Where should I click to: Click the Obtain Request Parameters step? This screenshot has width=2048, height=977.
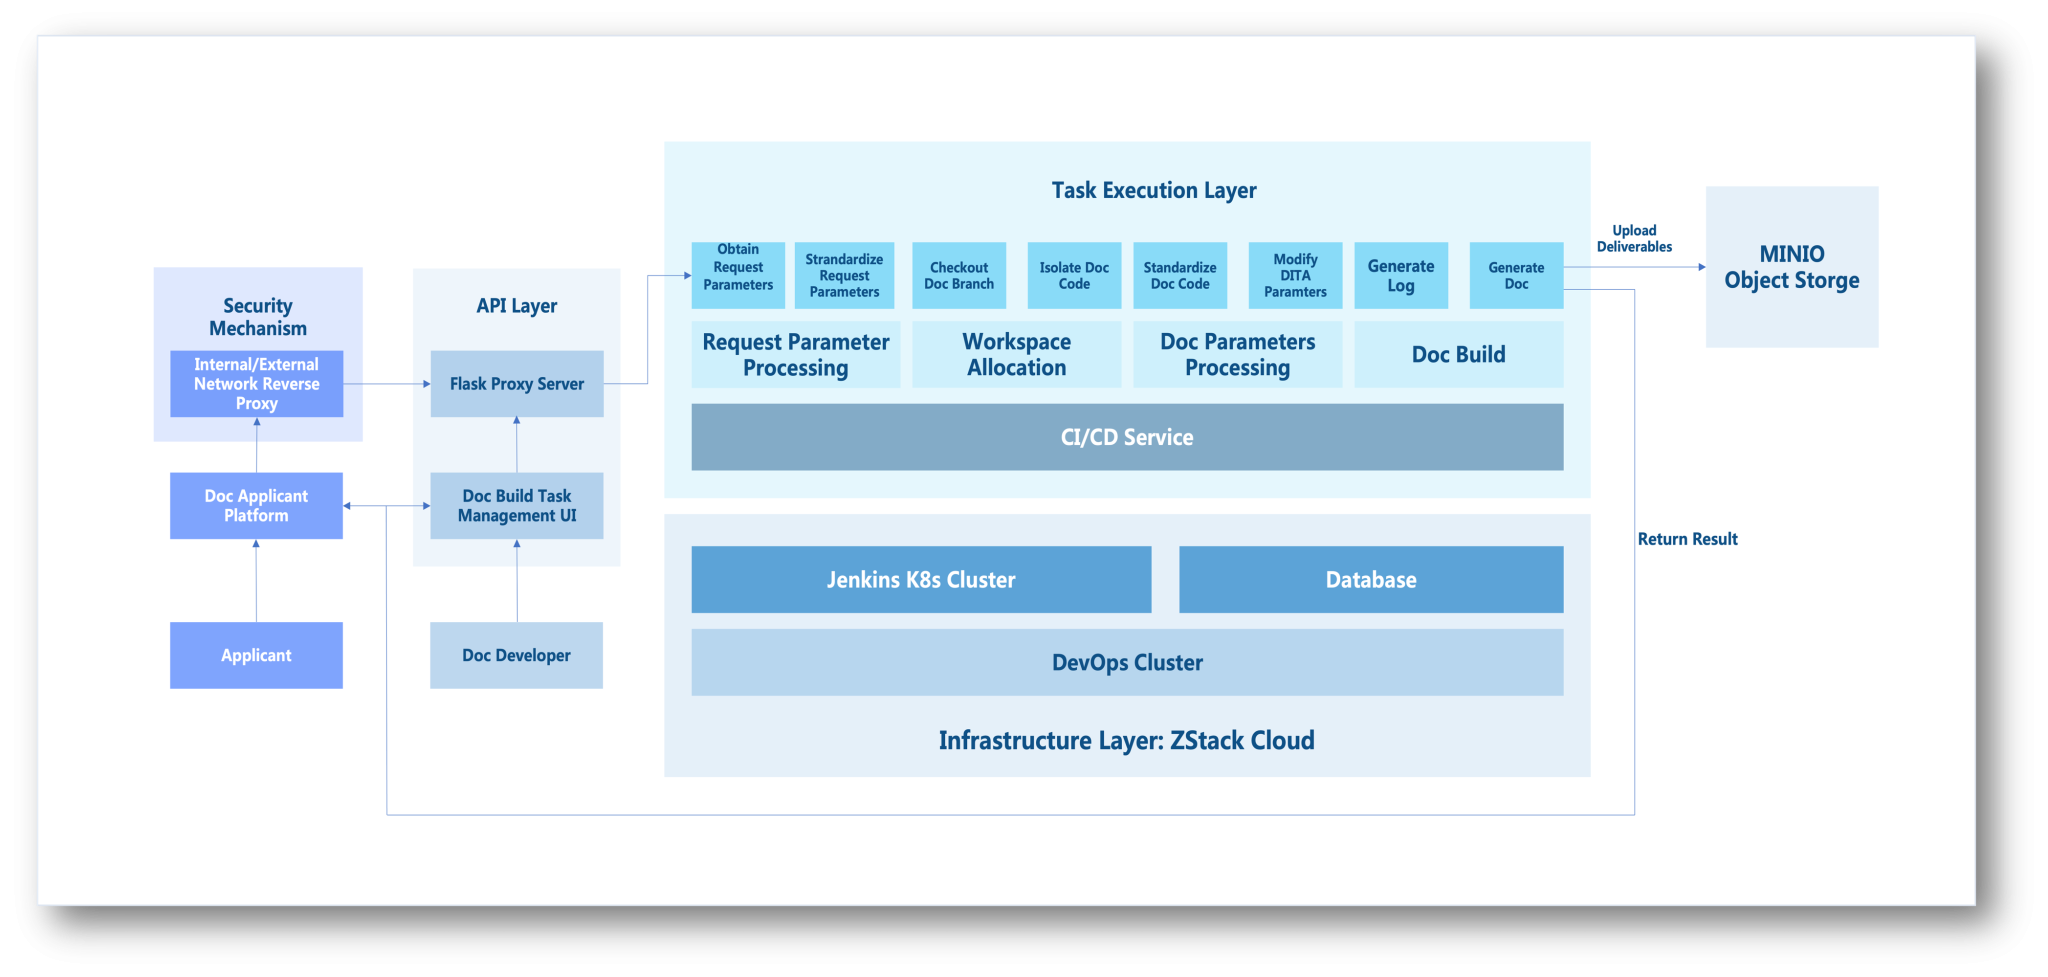(x=738, y=275)
